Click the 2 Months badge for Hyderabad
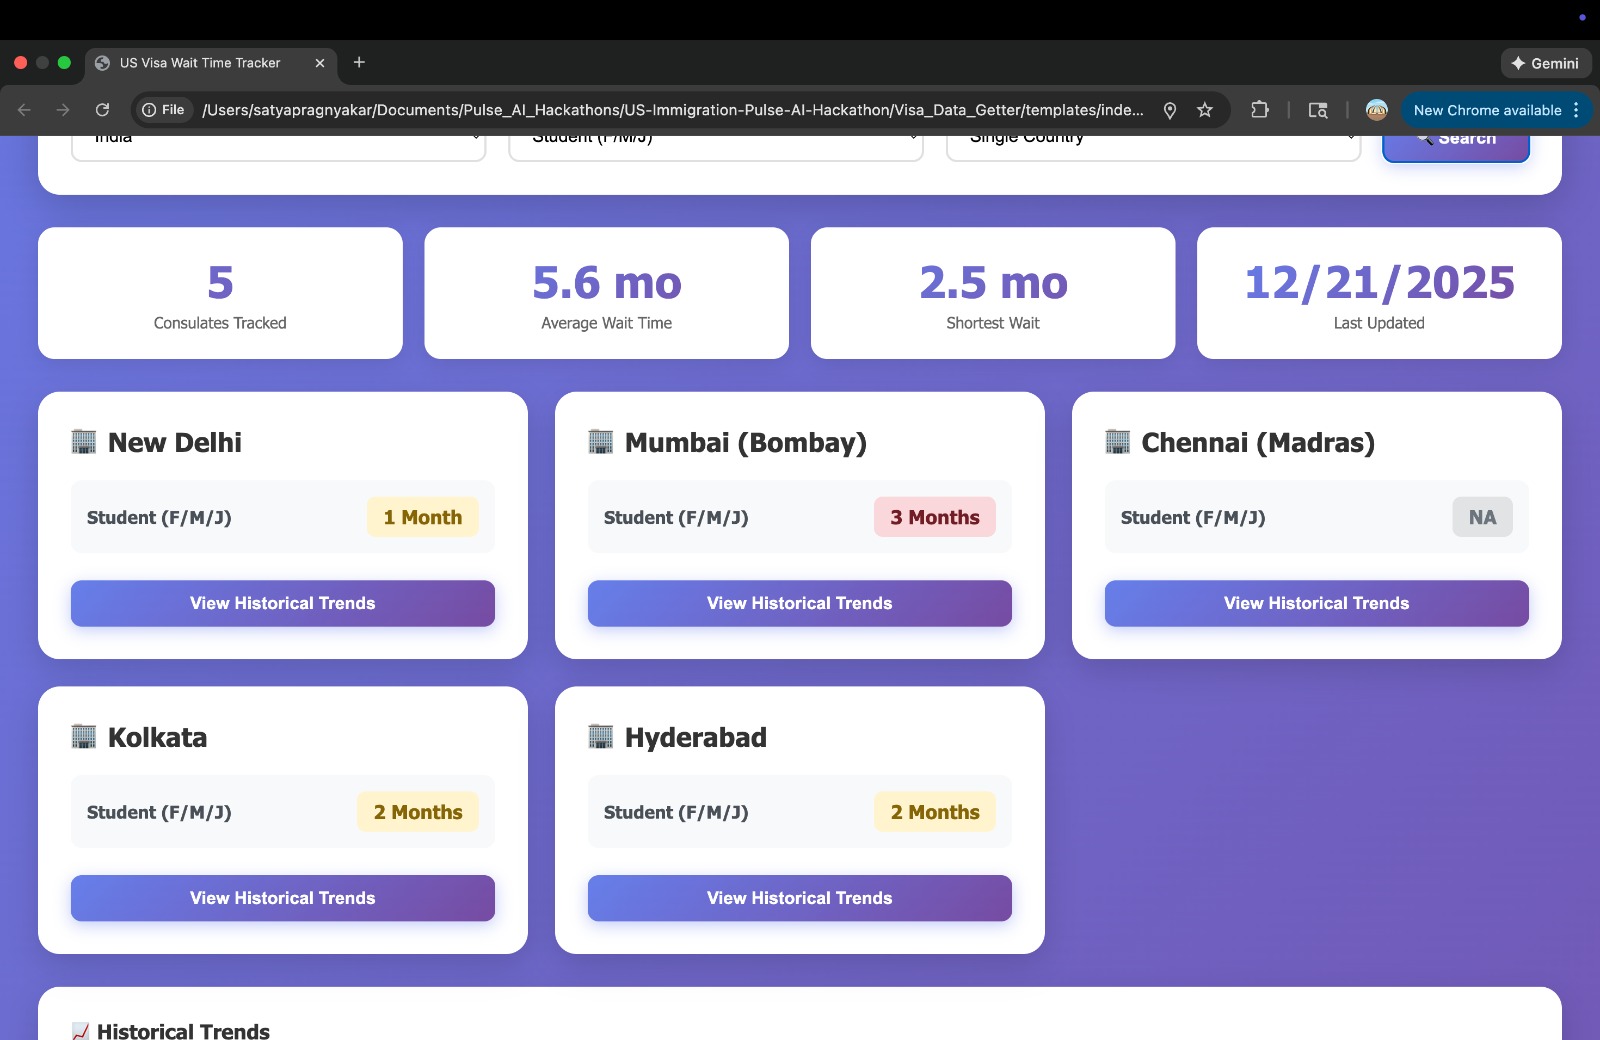This screenshot has height=1040, width=1600. click(935, 812)
